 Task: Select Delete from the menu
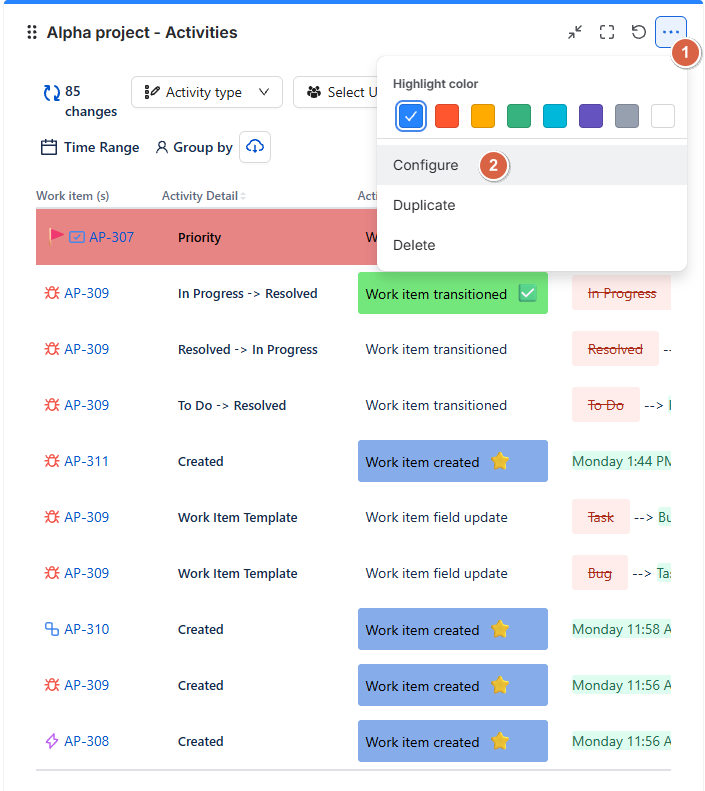tap(532, 245)
